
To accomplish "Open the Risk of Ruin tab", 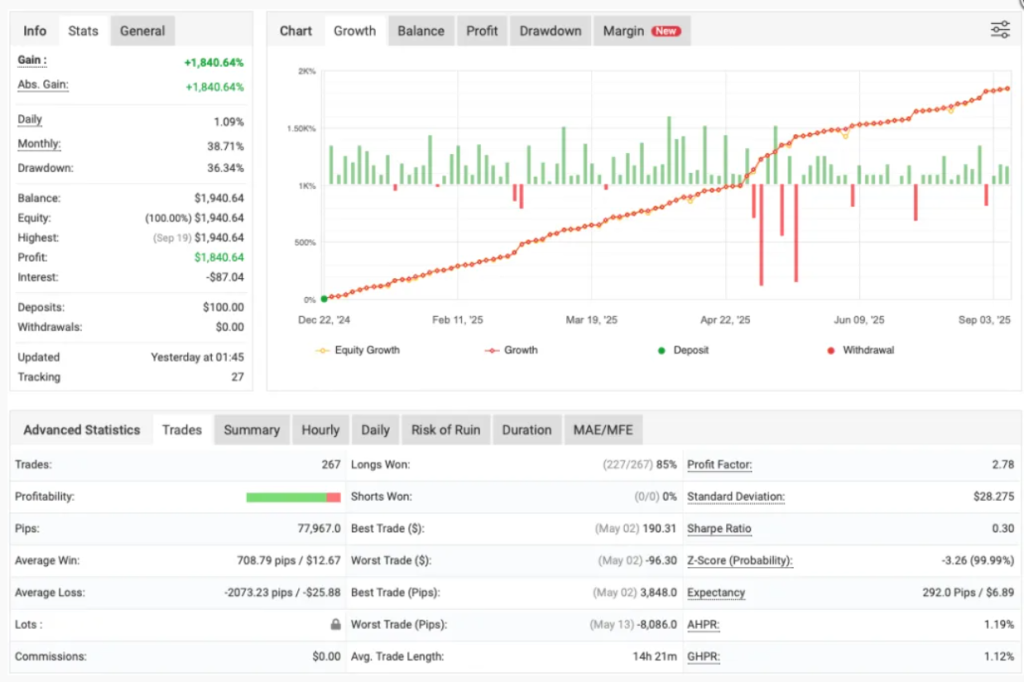I will pos(445,429).
